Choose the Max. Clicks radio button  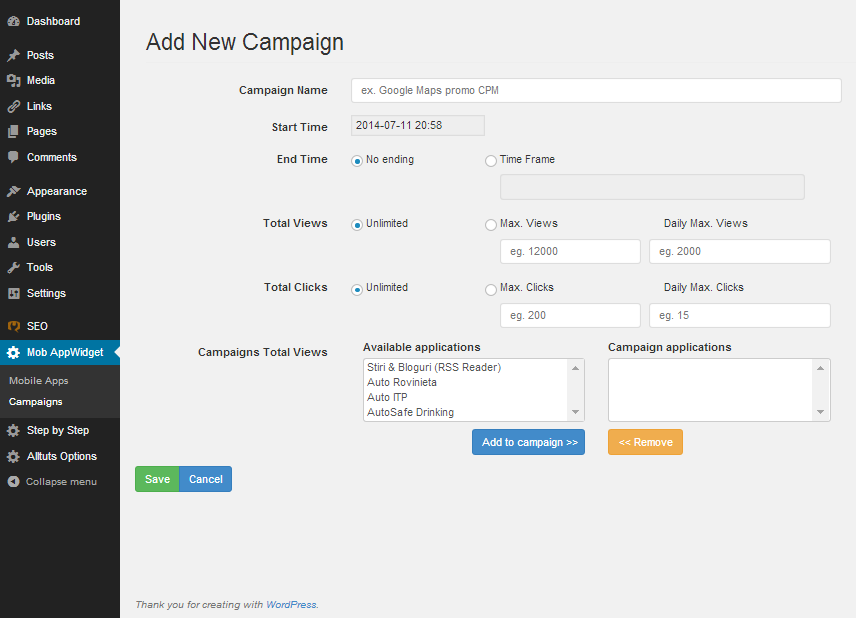[x=491, y=289]
